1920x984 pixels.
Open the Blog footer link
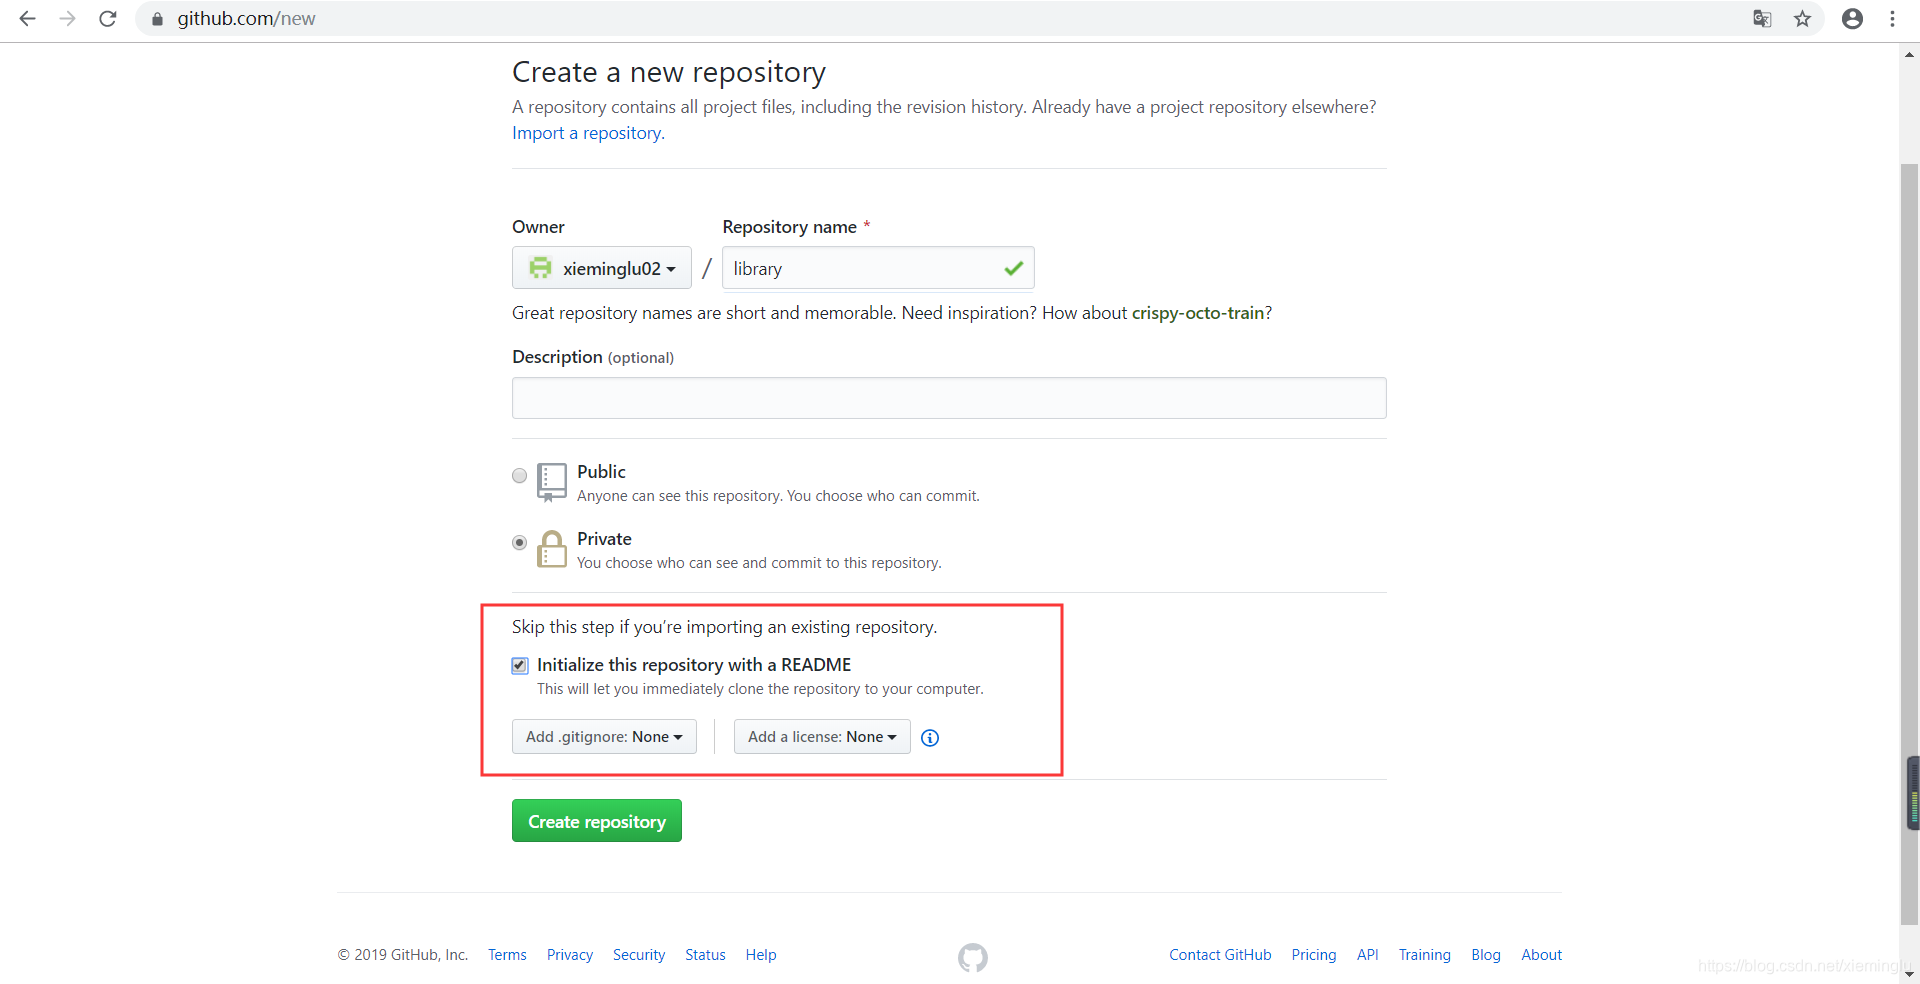click(1486, 955)
